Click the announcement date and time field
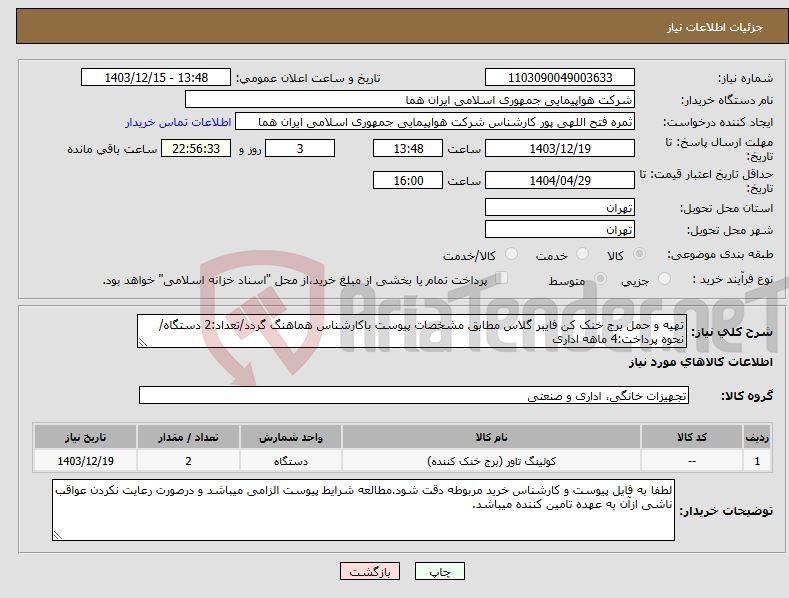The height and width of the screenshot is (598, 789). [x=155, y=78]
